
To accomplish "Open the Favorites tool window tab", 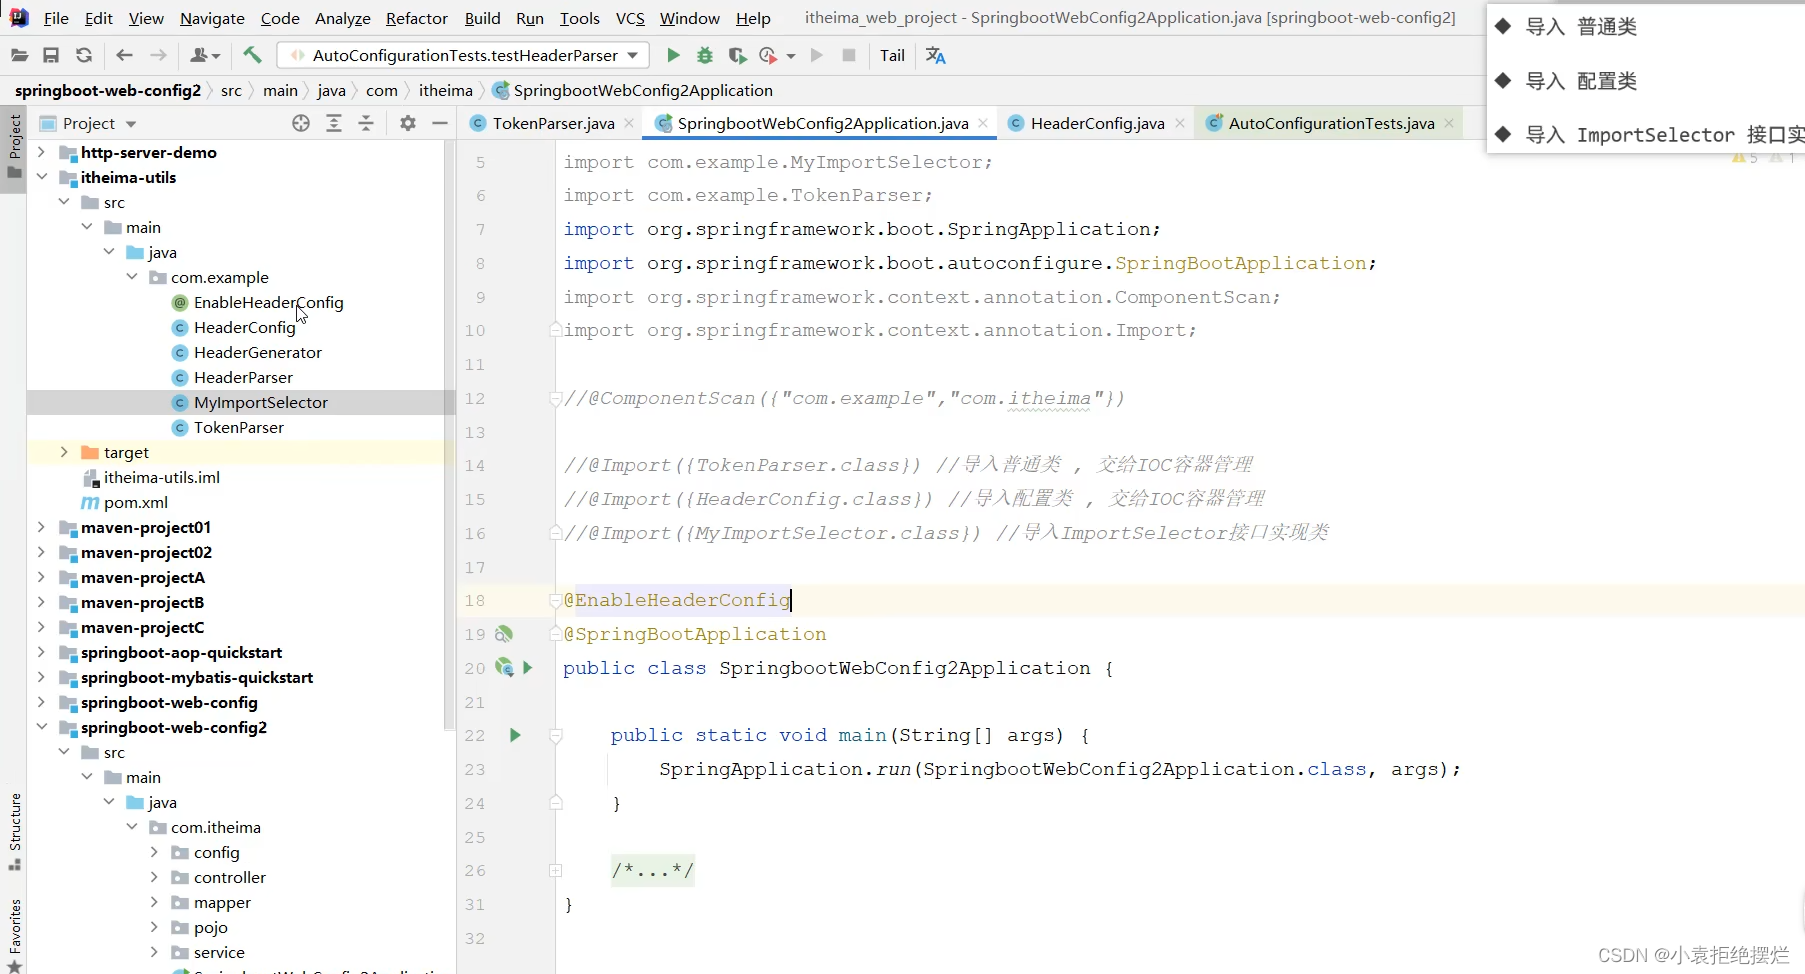I will (14, 935).
